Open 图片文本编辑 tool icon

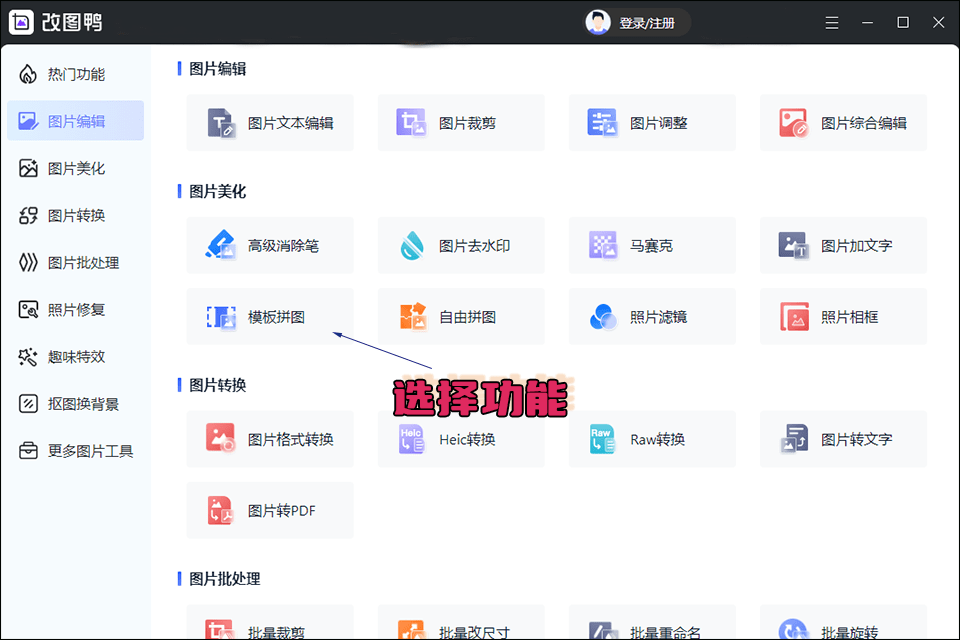(x=220, y=122)
